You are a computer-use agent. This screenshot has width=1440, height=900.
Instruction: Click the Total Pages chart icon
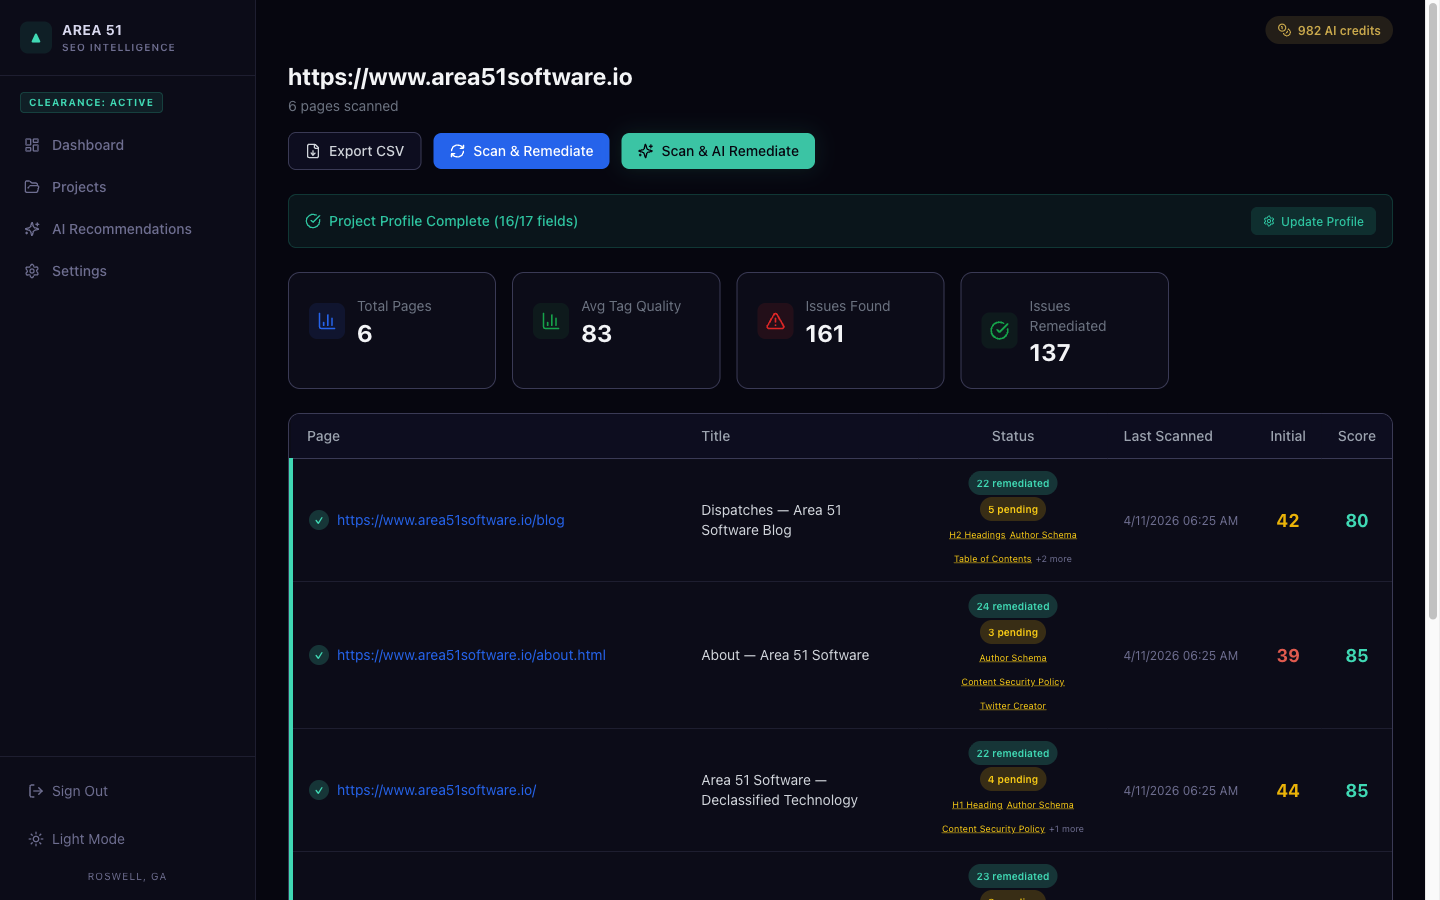[x=326, y=320]
